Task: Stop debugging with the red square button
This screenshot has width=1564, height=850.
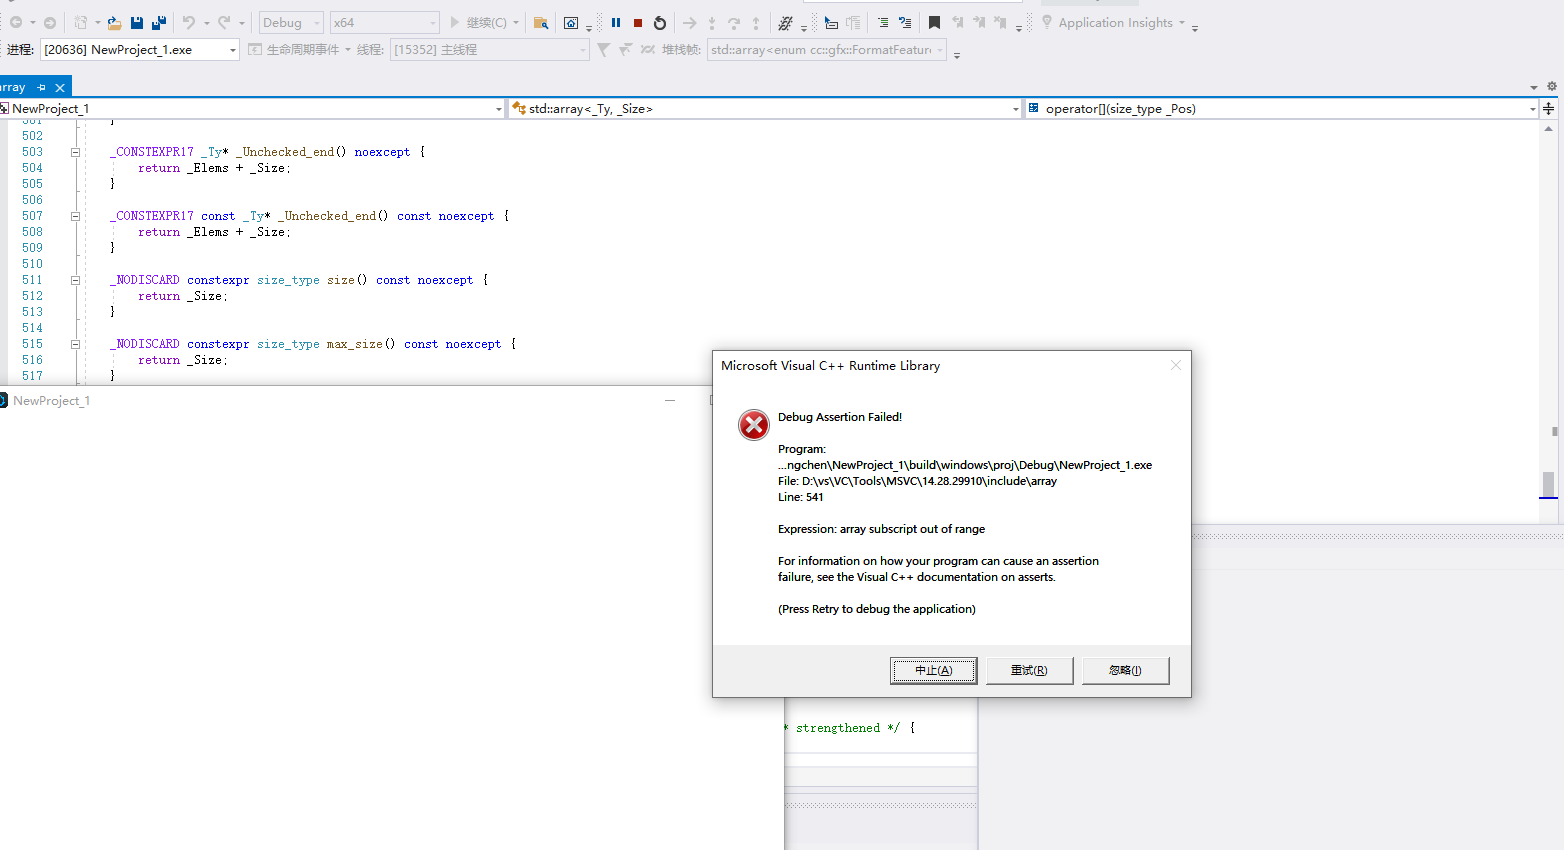Action: [x=638, y=23]
